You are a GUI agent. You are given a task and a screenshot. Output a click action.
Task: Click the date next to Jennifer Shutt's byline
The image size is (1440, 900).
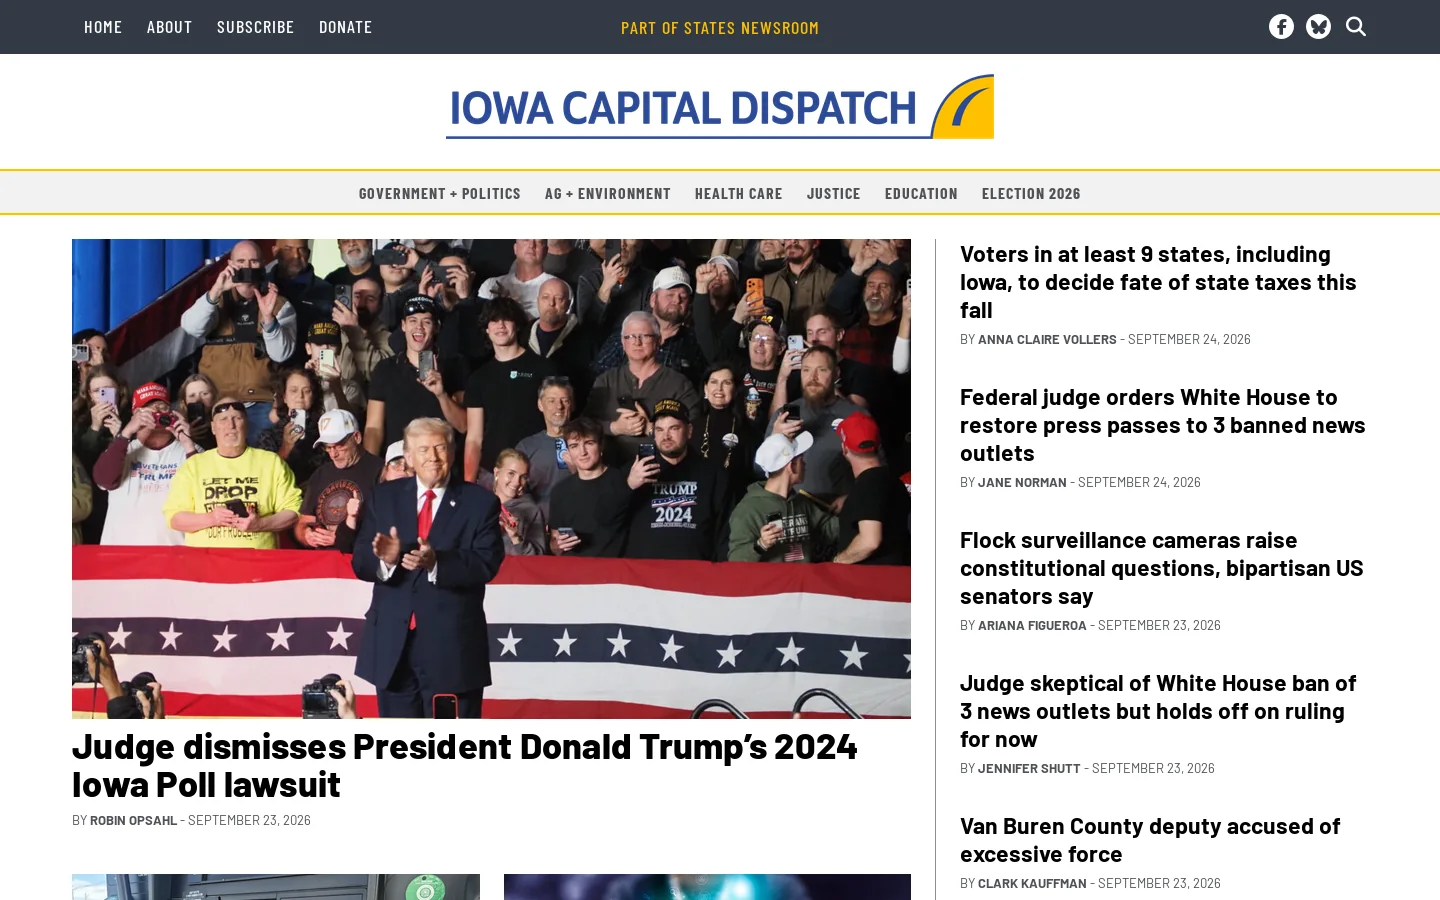click(1153, 768)
